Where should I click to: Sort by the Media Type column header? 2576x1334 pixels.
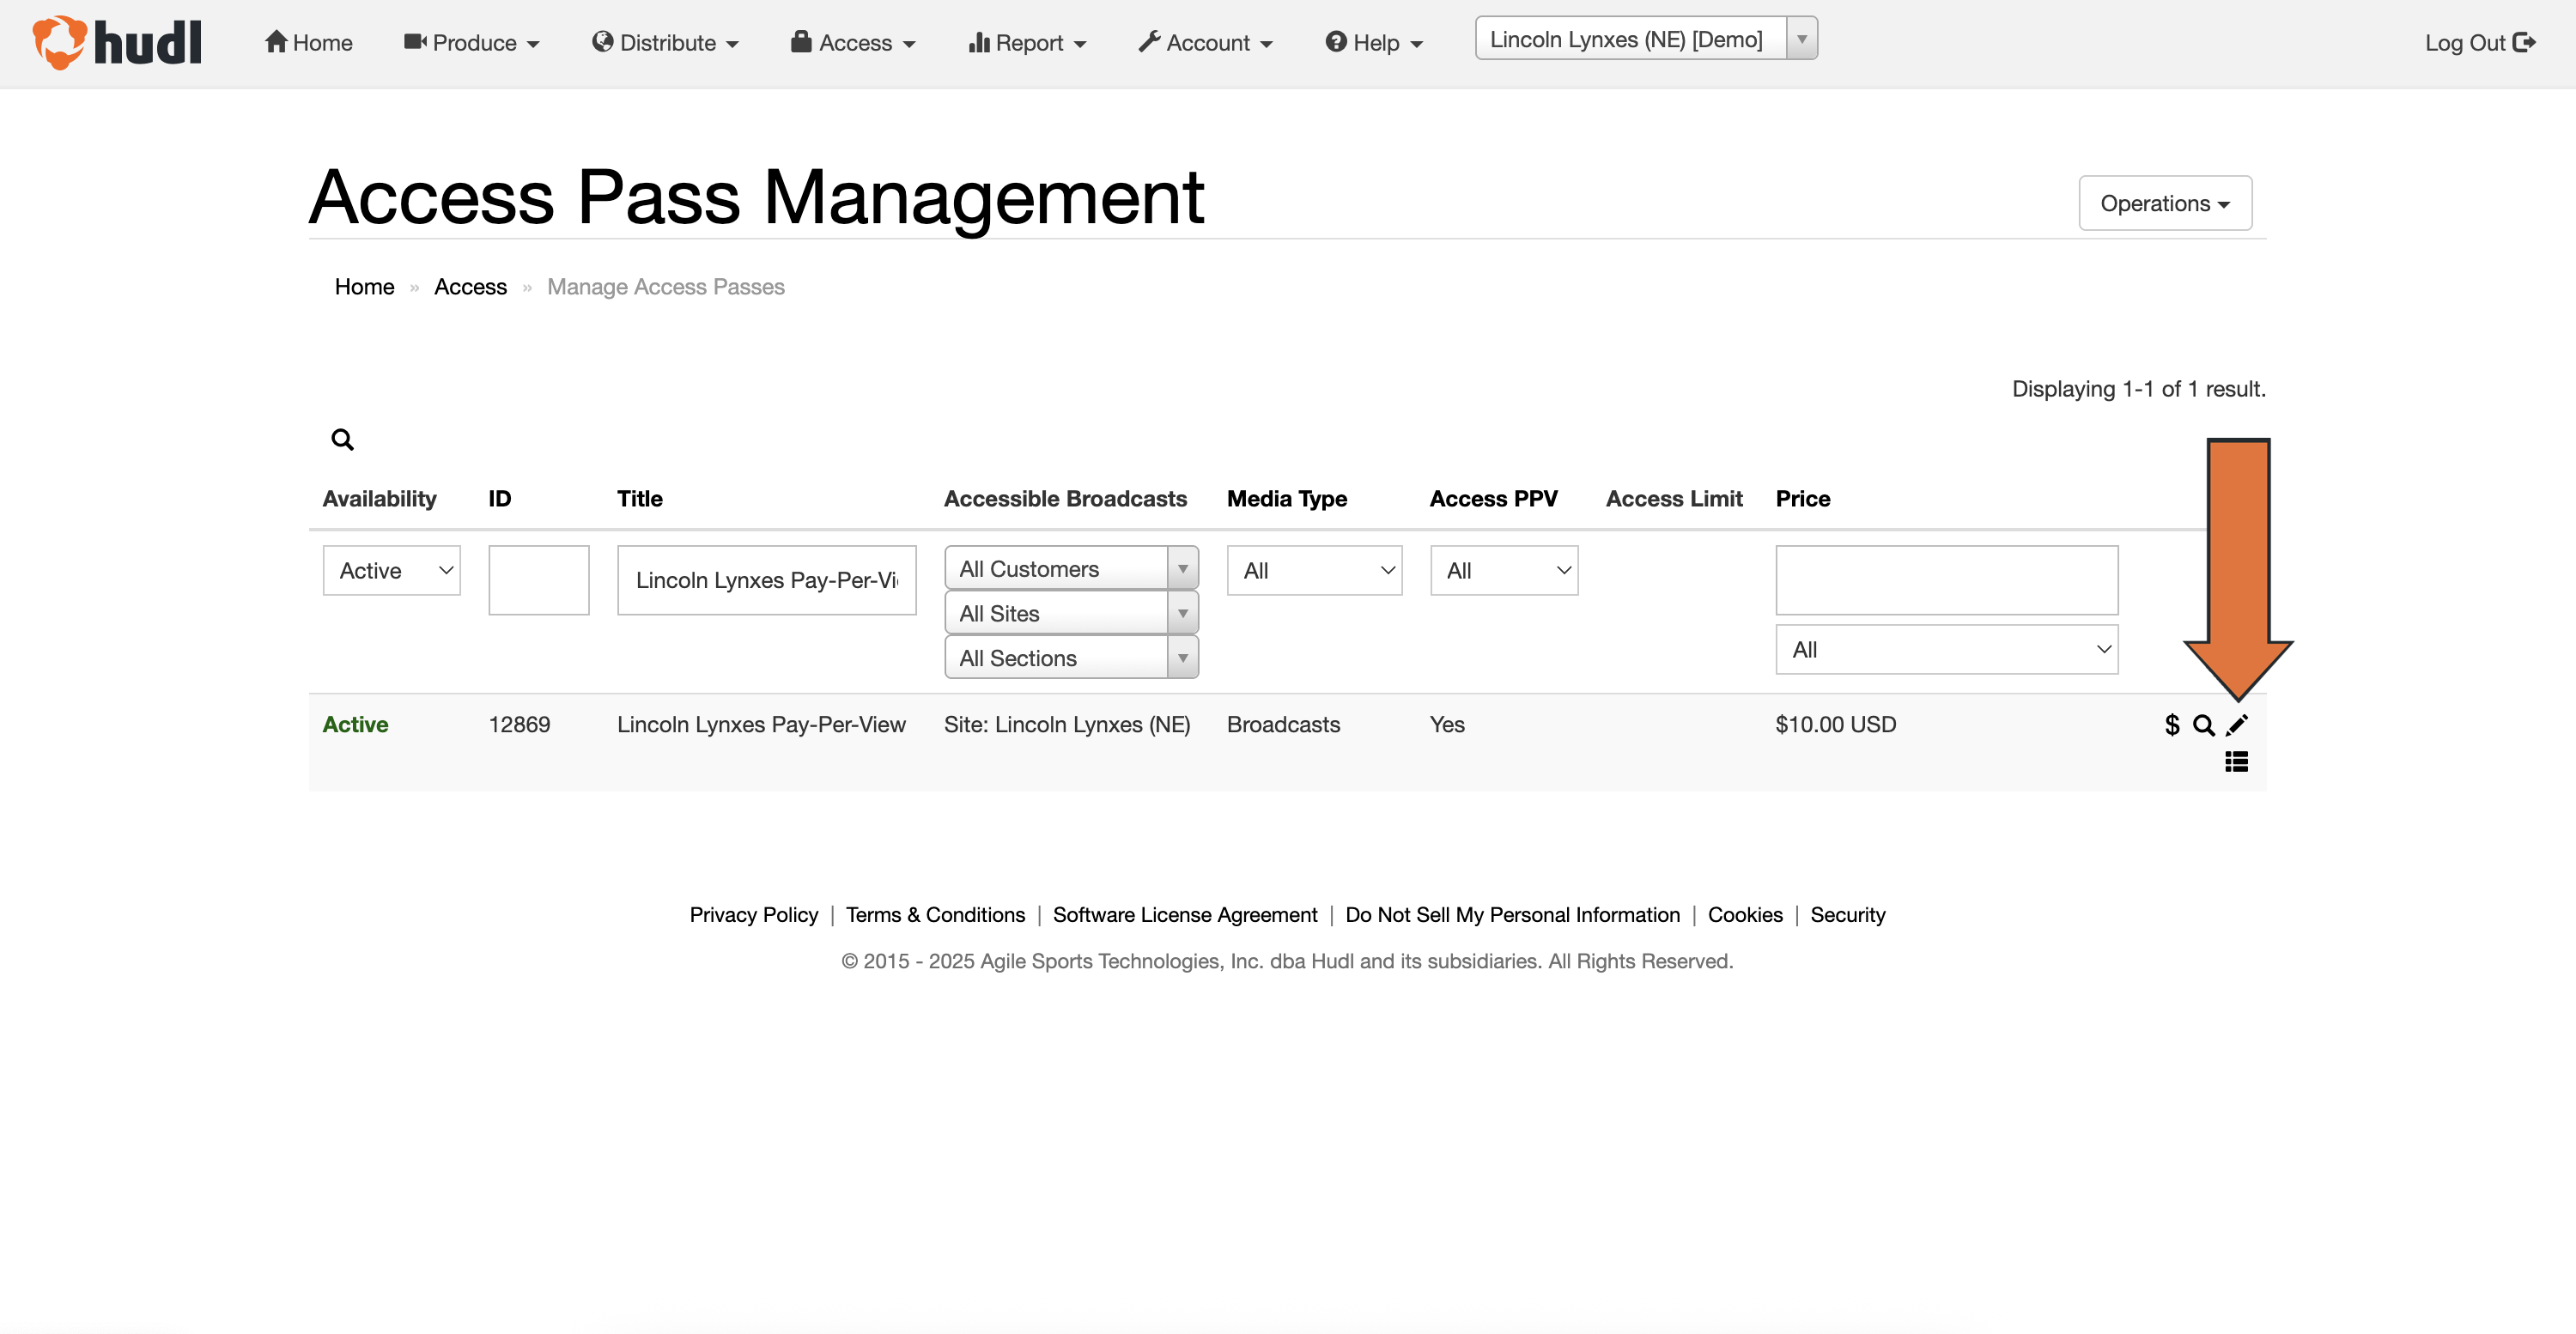[1287, 499]
